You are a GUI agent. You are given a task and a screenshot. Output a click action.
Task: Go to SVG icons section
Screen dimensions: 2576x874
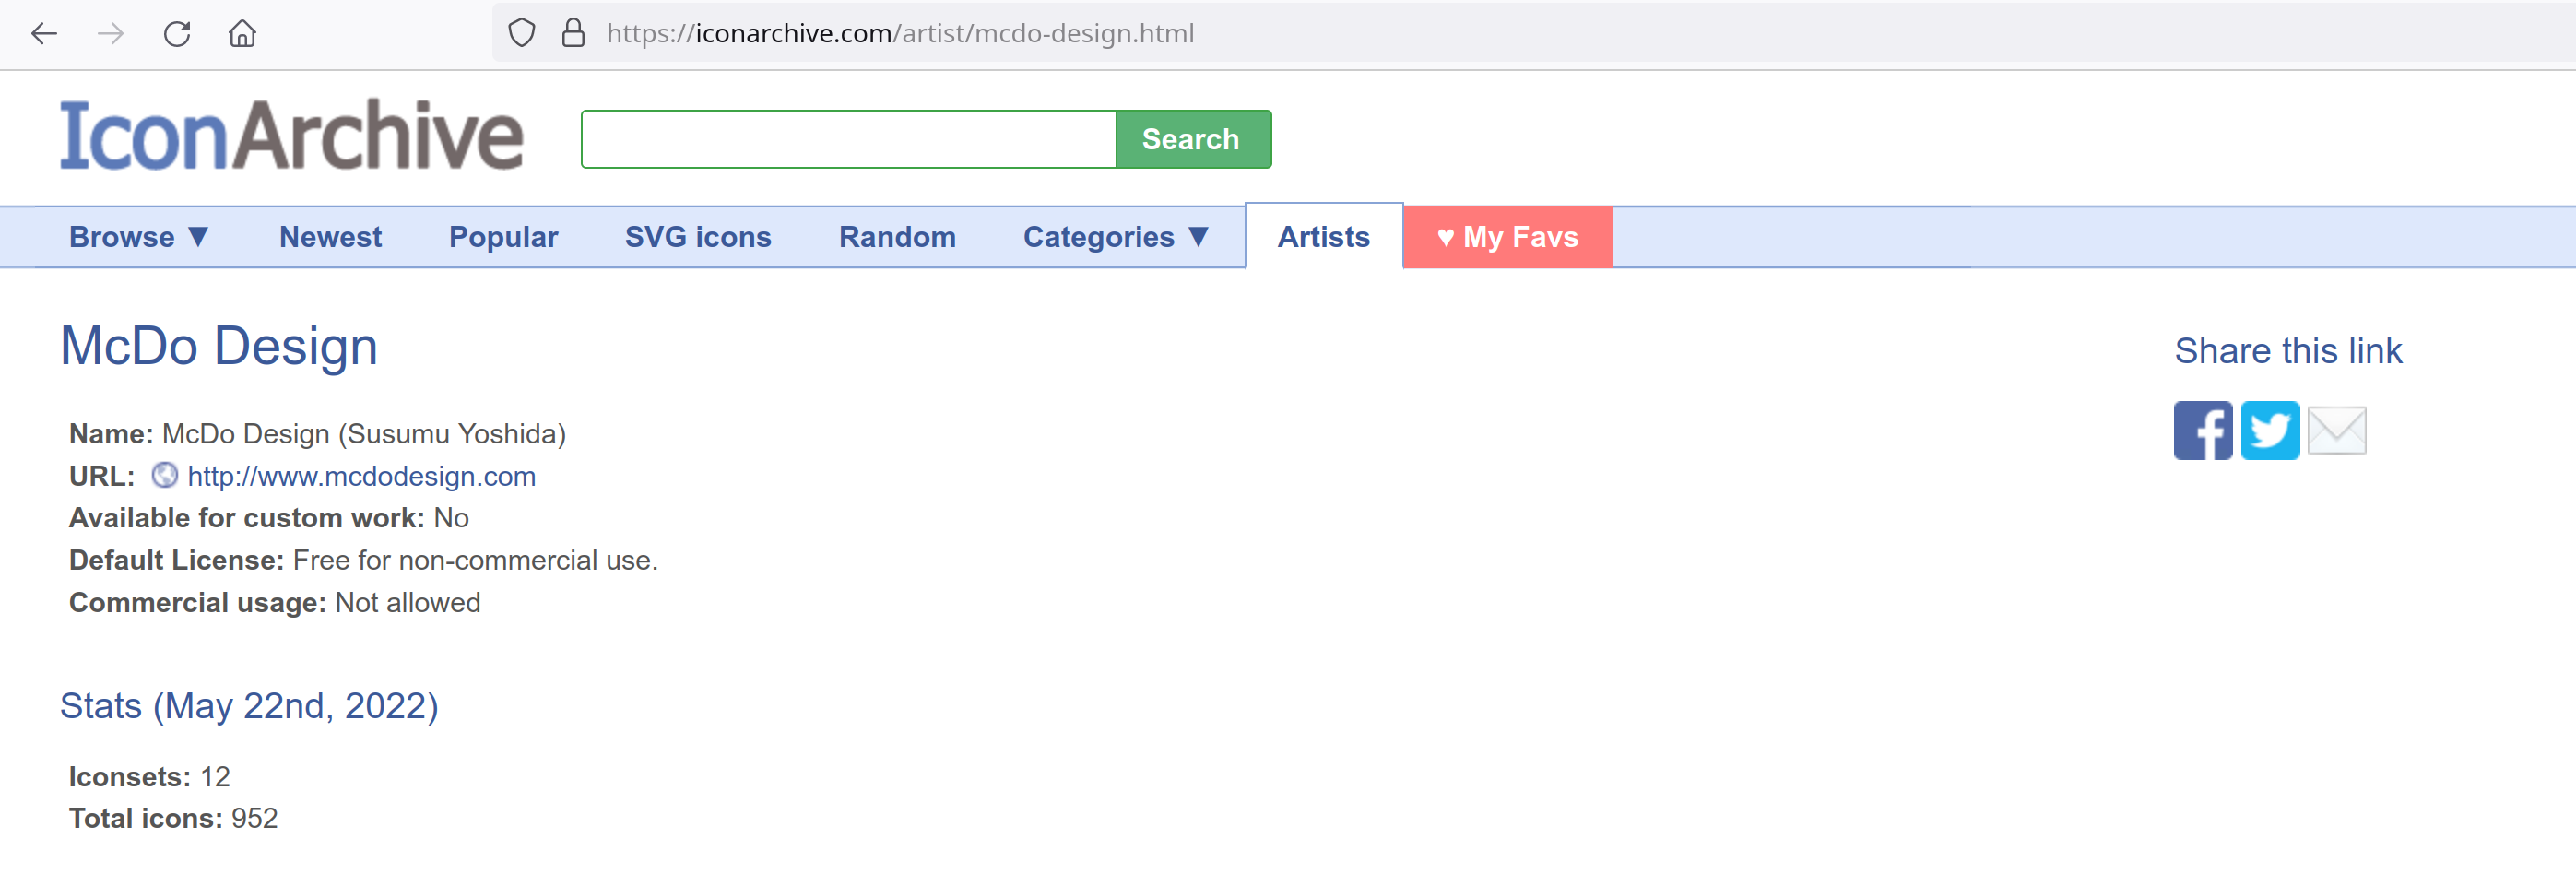click(x=698, y=237)
